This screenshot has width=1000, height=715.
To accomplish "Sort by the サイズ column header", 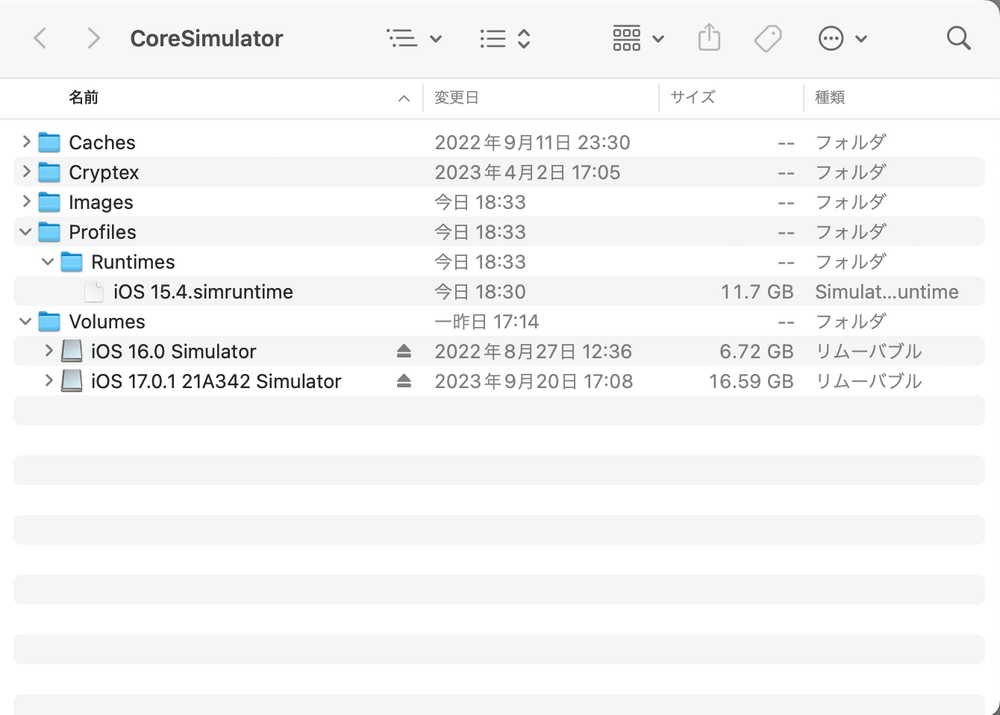I will point(692,97).
